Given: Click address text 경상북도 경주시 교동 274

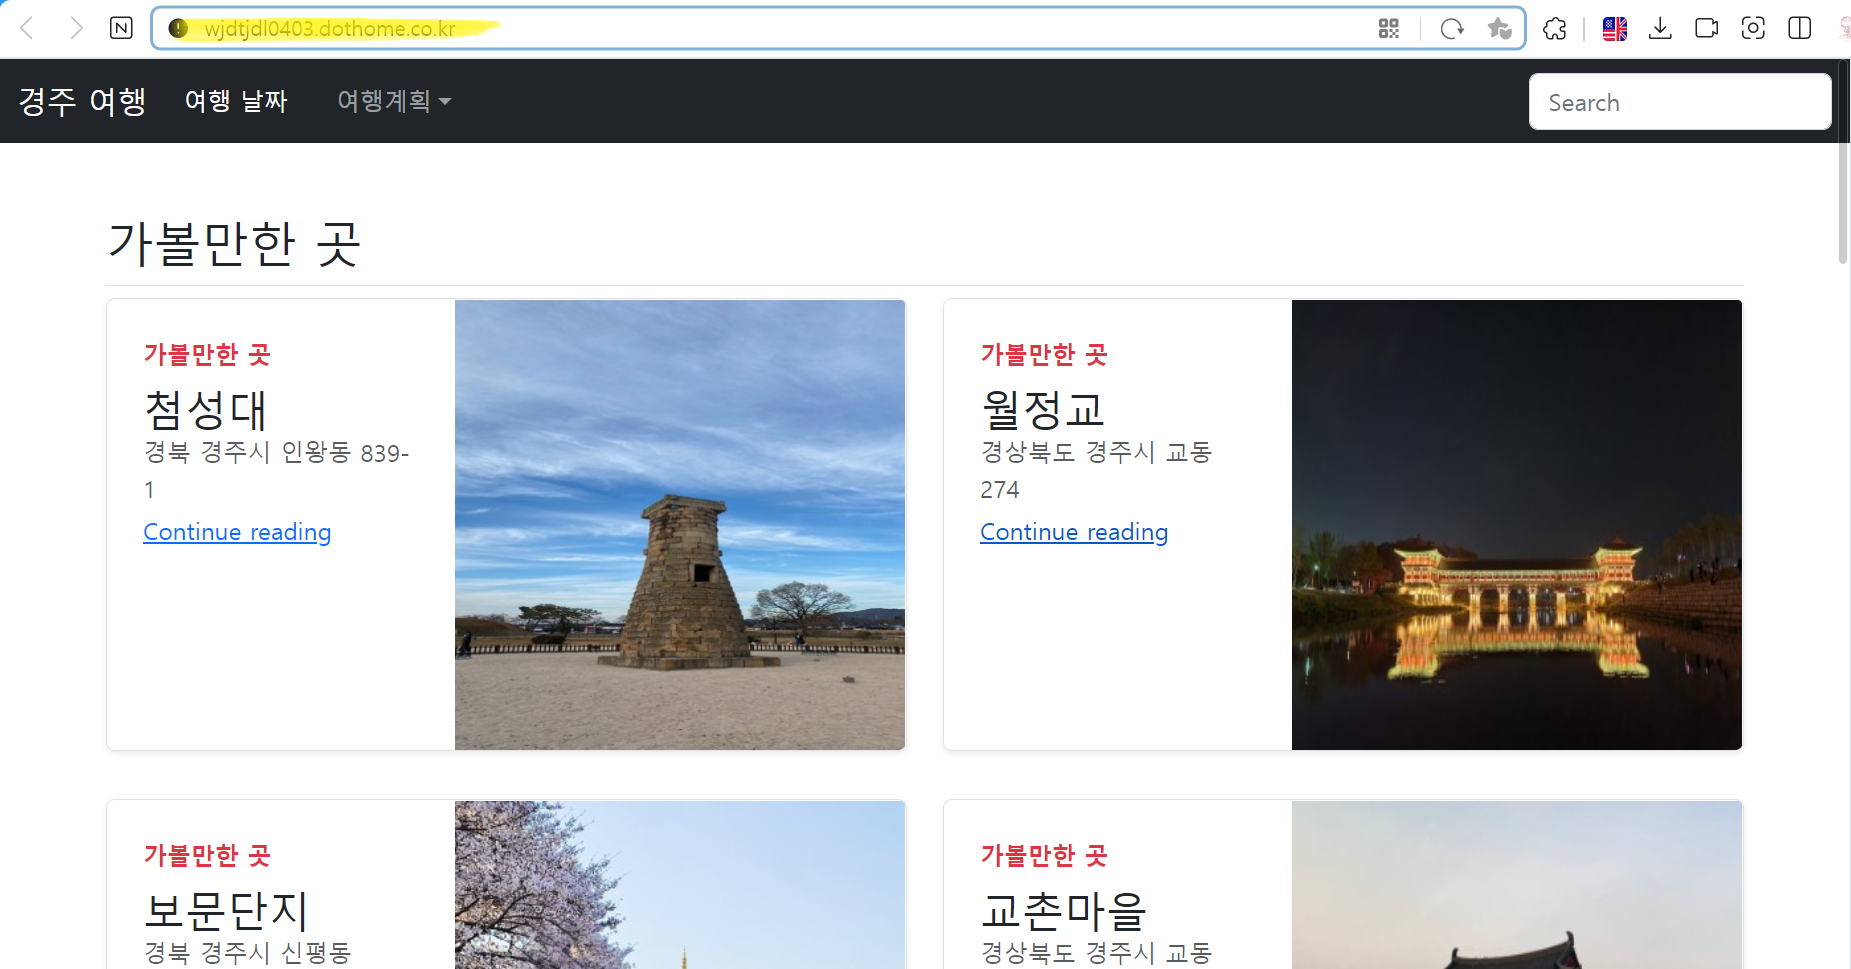Looking at the screenshot, I should coord(1097,471).
